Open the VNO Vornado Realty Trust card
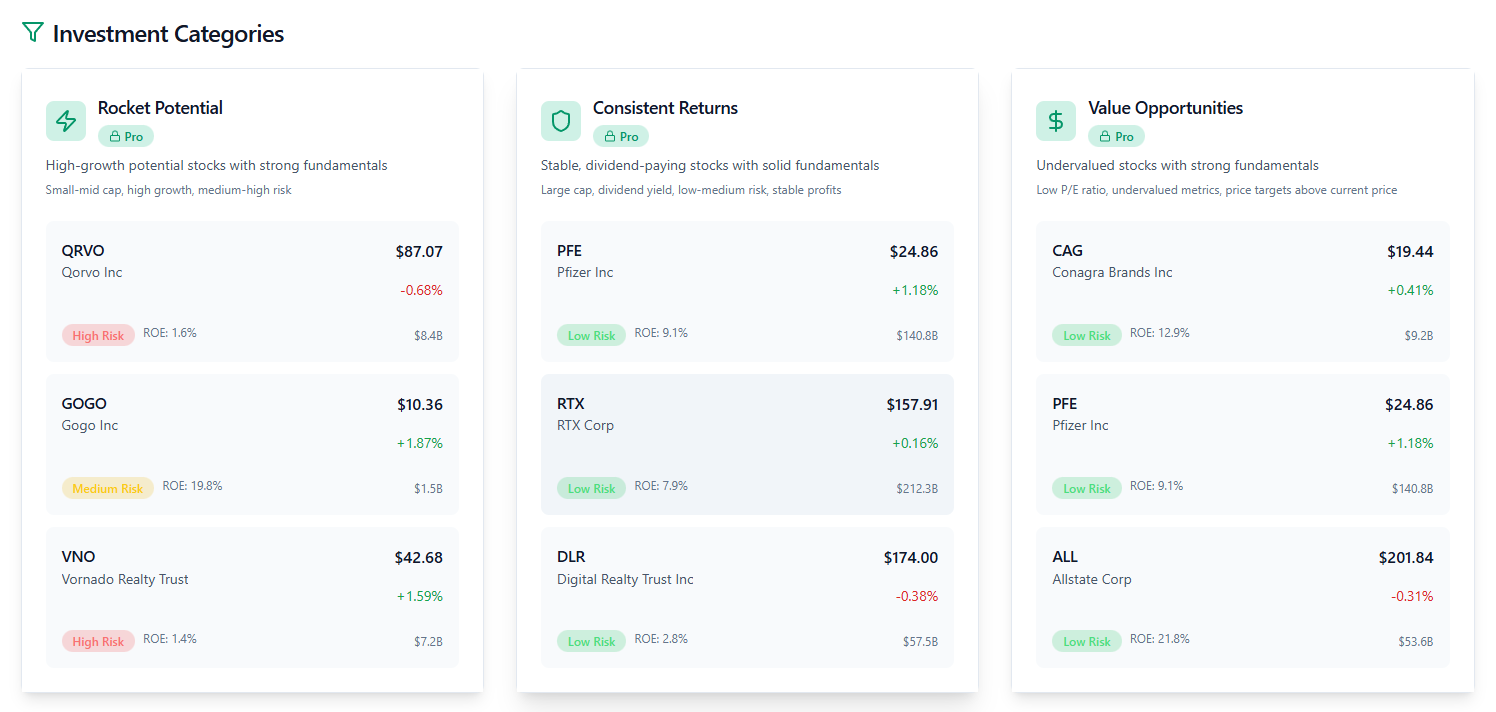 click(x=252, y=597)
